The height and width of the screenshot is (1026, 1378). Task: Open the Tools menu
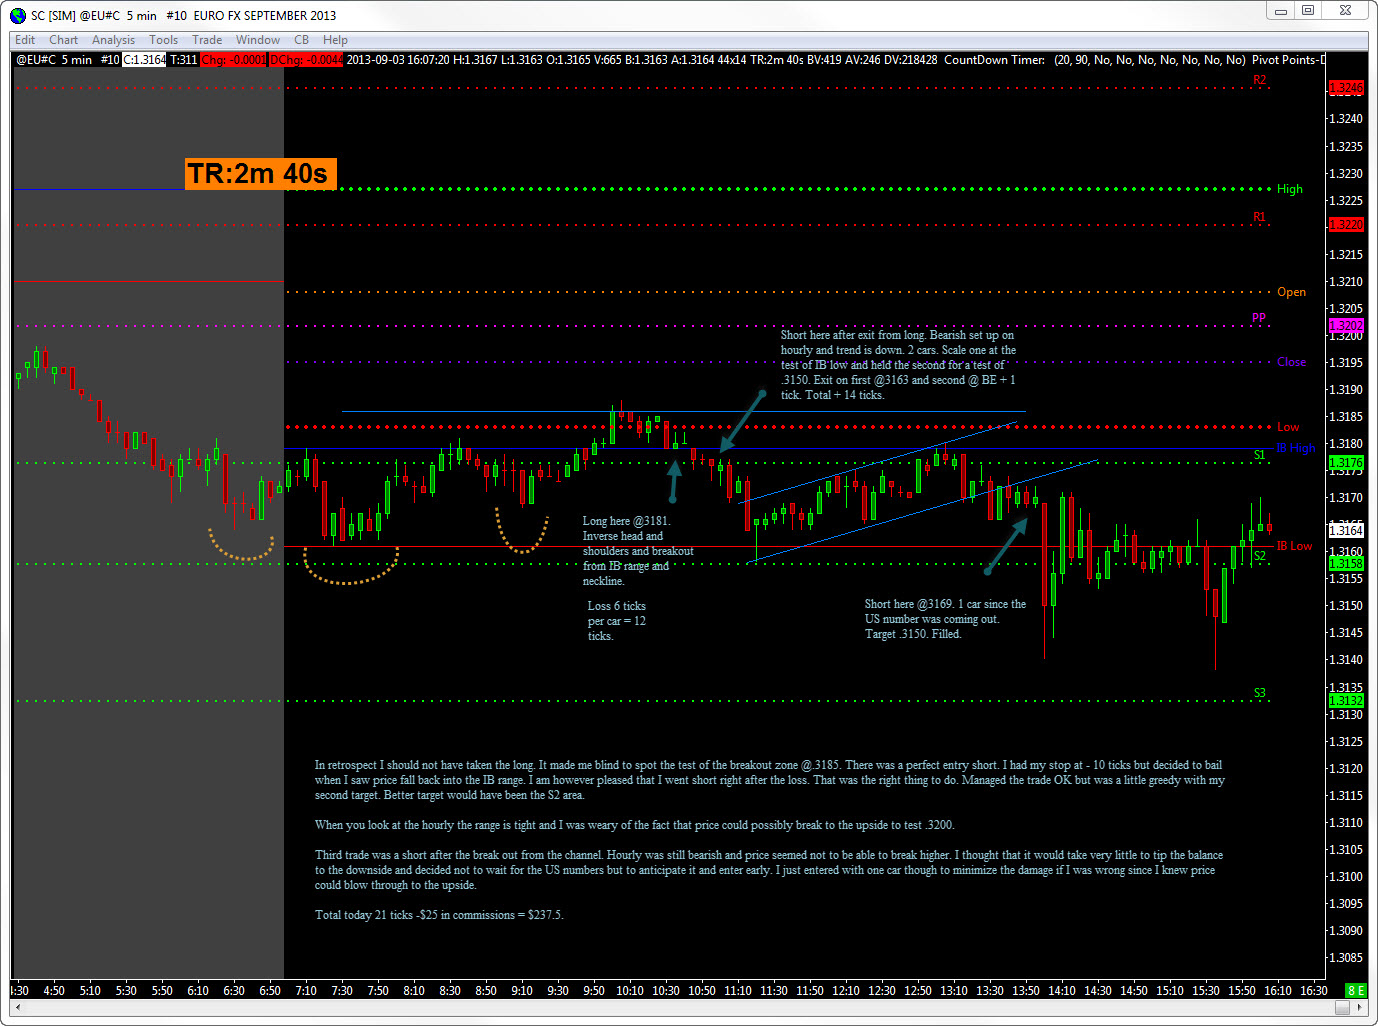pyautogui.click(x=163, y=40)
